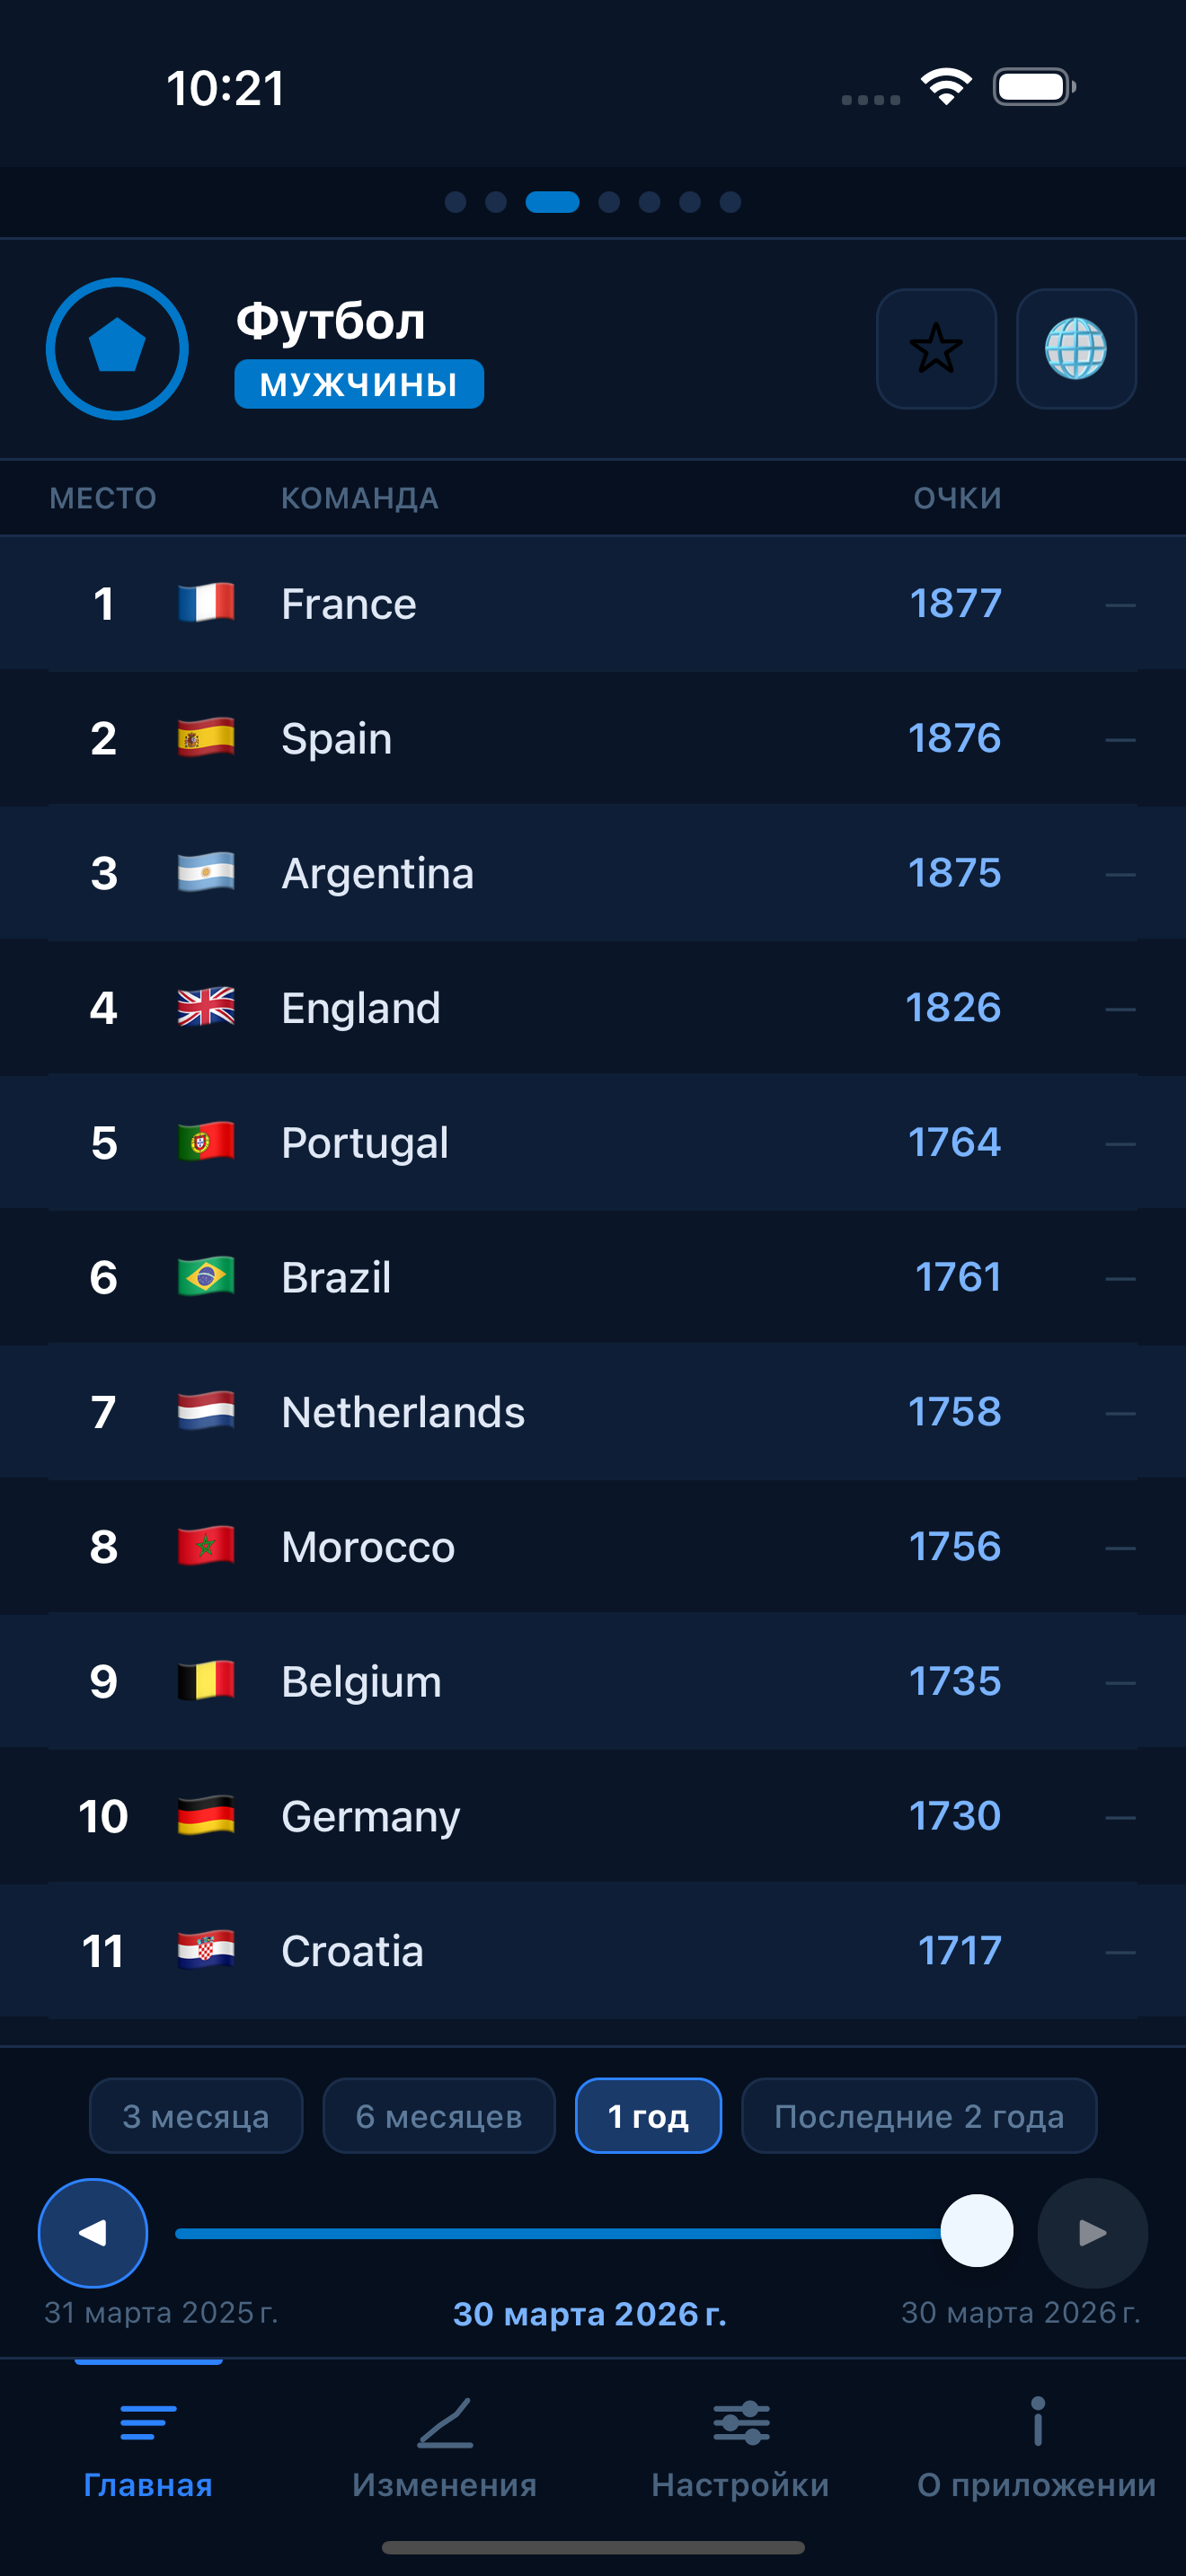Switch to the МУЖЧИНЫ category badge
Viewport: 1186px width, 2576px height.
(x=359, y=383)
